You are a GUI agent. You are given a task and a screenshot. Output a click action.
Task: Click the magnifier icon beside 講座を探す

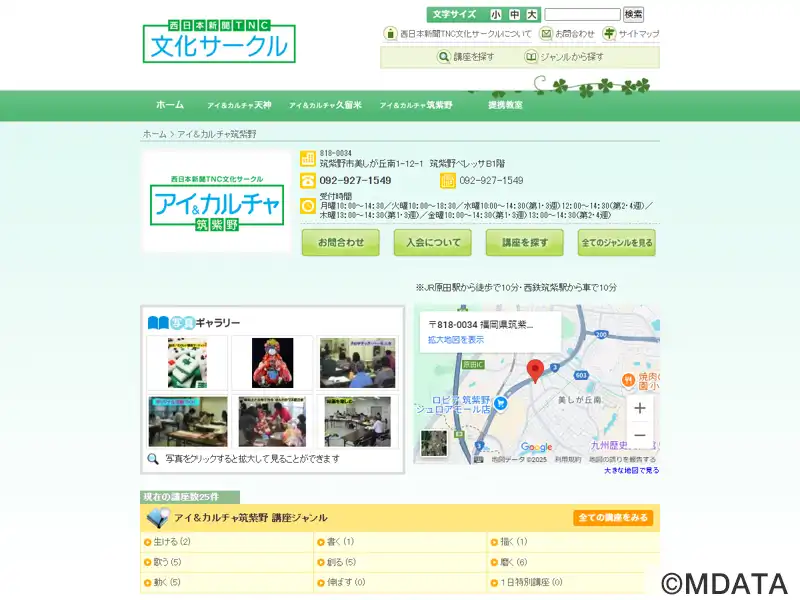(444, 57)
